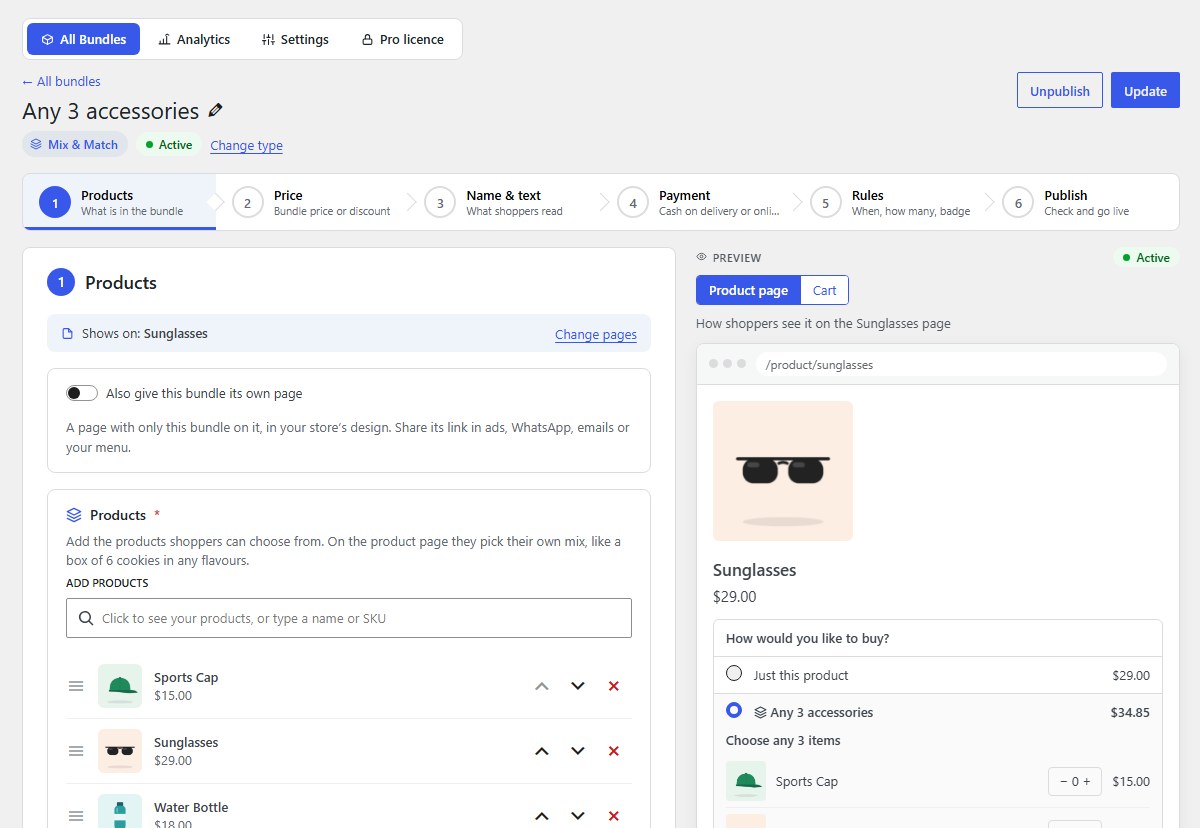This screenshot has height=828, width=1200.
Task: Remove Sports Cap with red X
Action: coord(614,686)
